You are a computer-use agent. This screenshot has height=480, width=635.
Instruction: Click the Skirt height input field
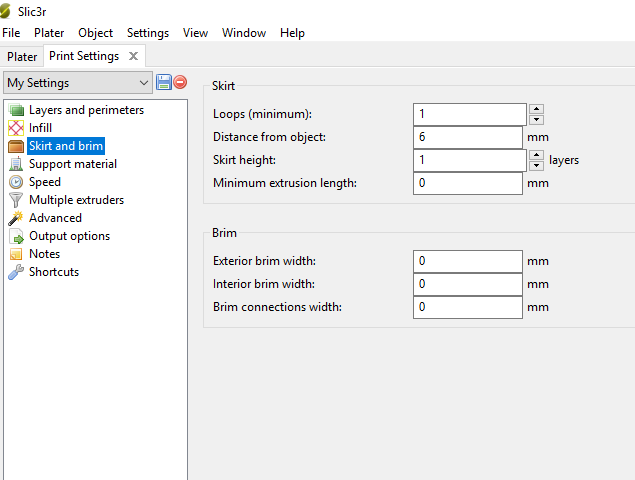pos(470,160)
